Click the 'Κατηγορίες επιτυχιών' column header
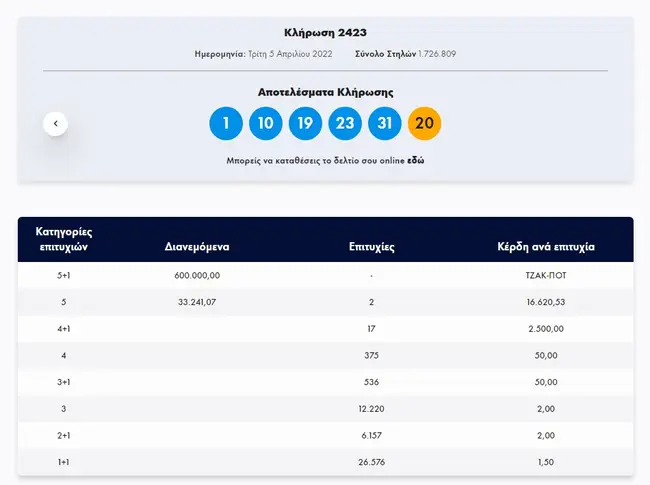The width and height of the screenshot is (650, 485). [65, 240]
